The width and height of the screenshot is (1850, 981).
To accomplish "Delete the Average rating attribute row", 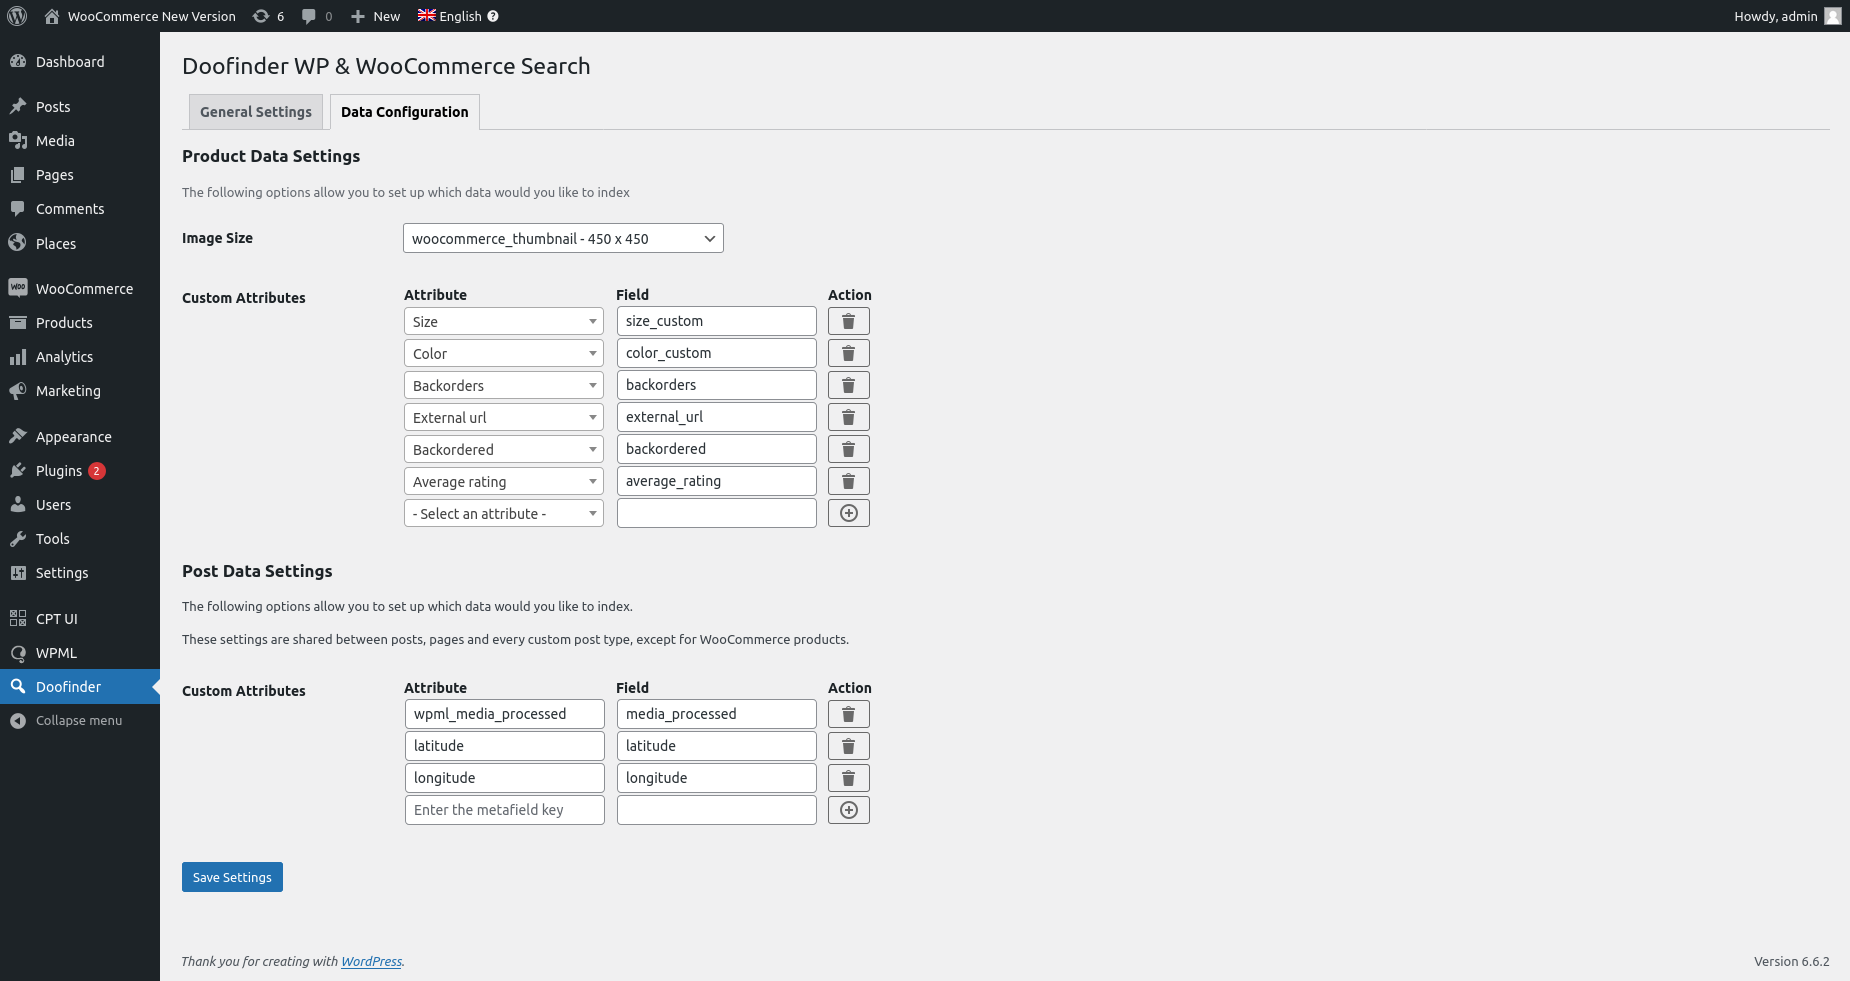I will pyautogui.click(x=848, y=481).
